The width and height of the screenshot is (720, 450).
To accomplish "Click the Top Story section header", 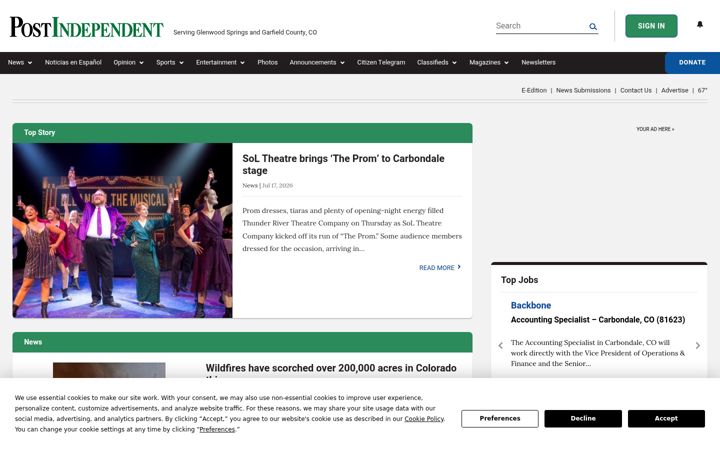I will [x=242, y=133].
